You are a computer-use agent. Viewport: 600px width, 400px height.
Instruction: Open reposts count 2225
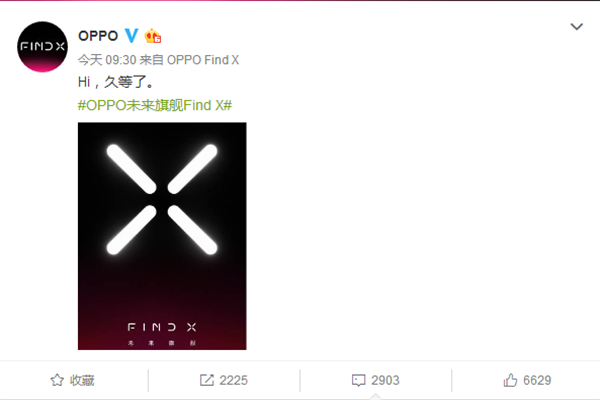233,380
